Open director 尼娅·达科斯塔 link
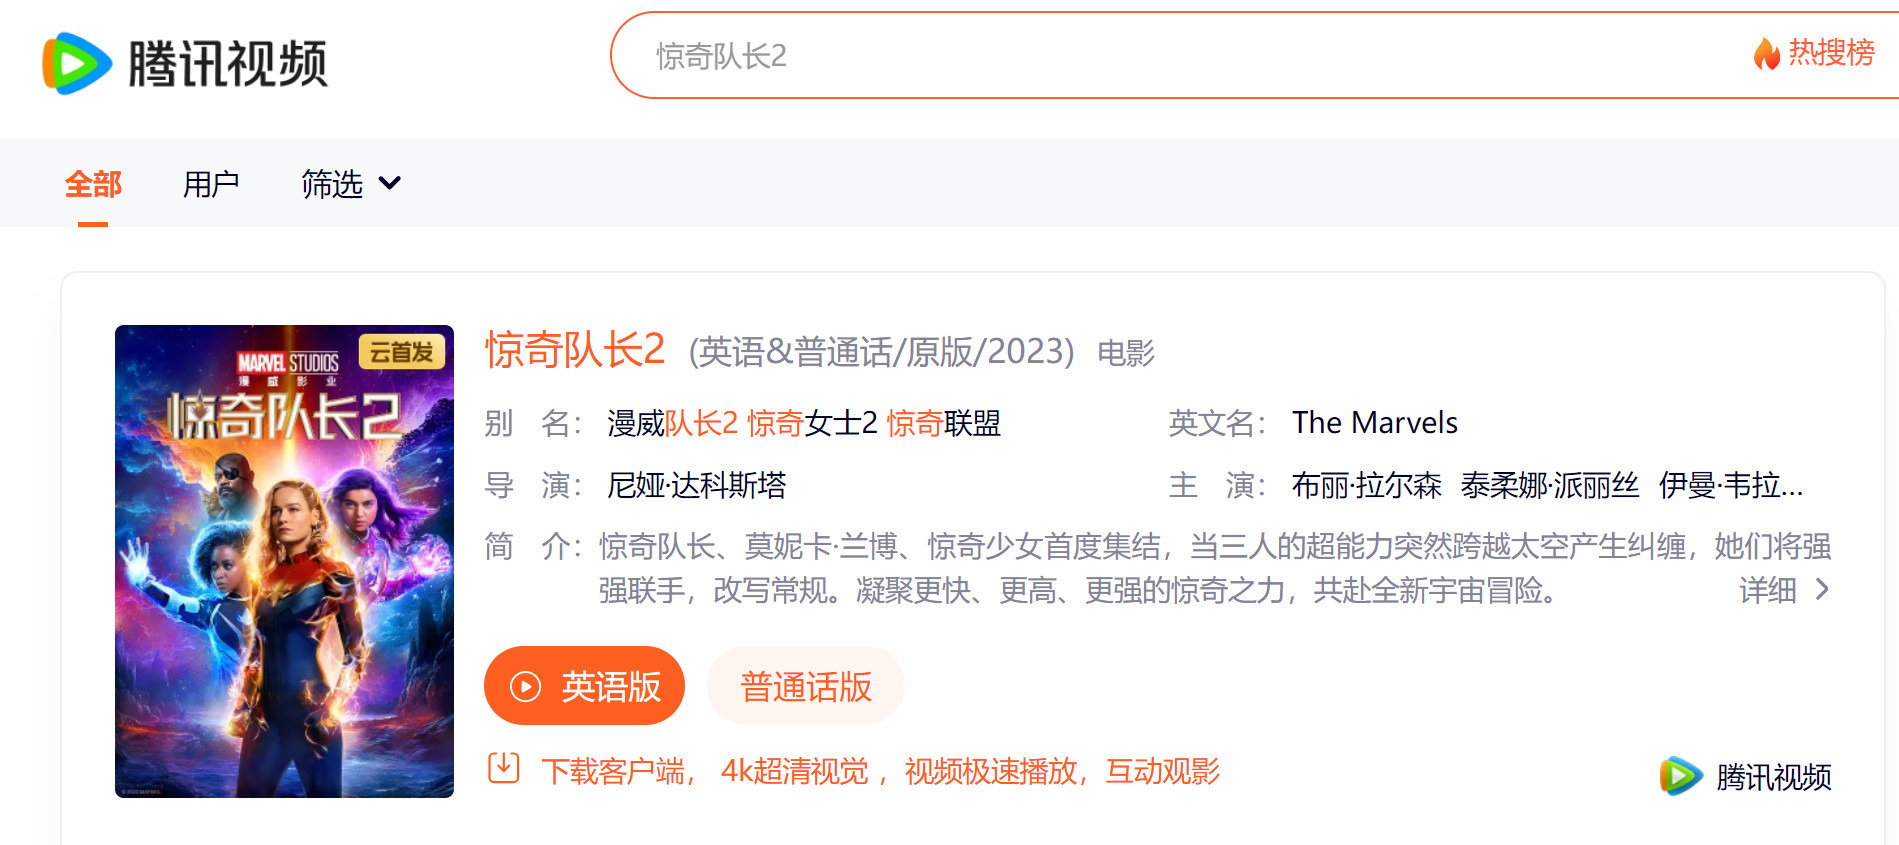 696,485
